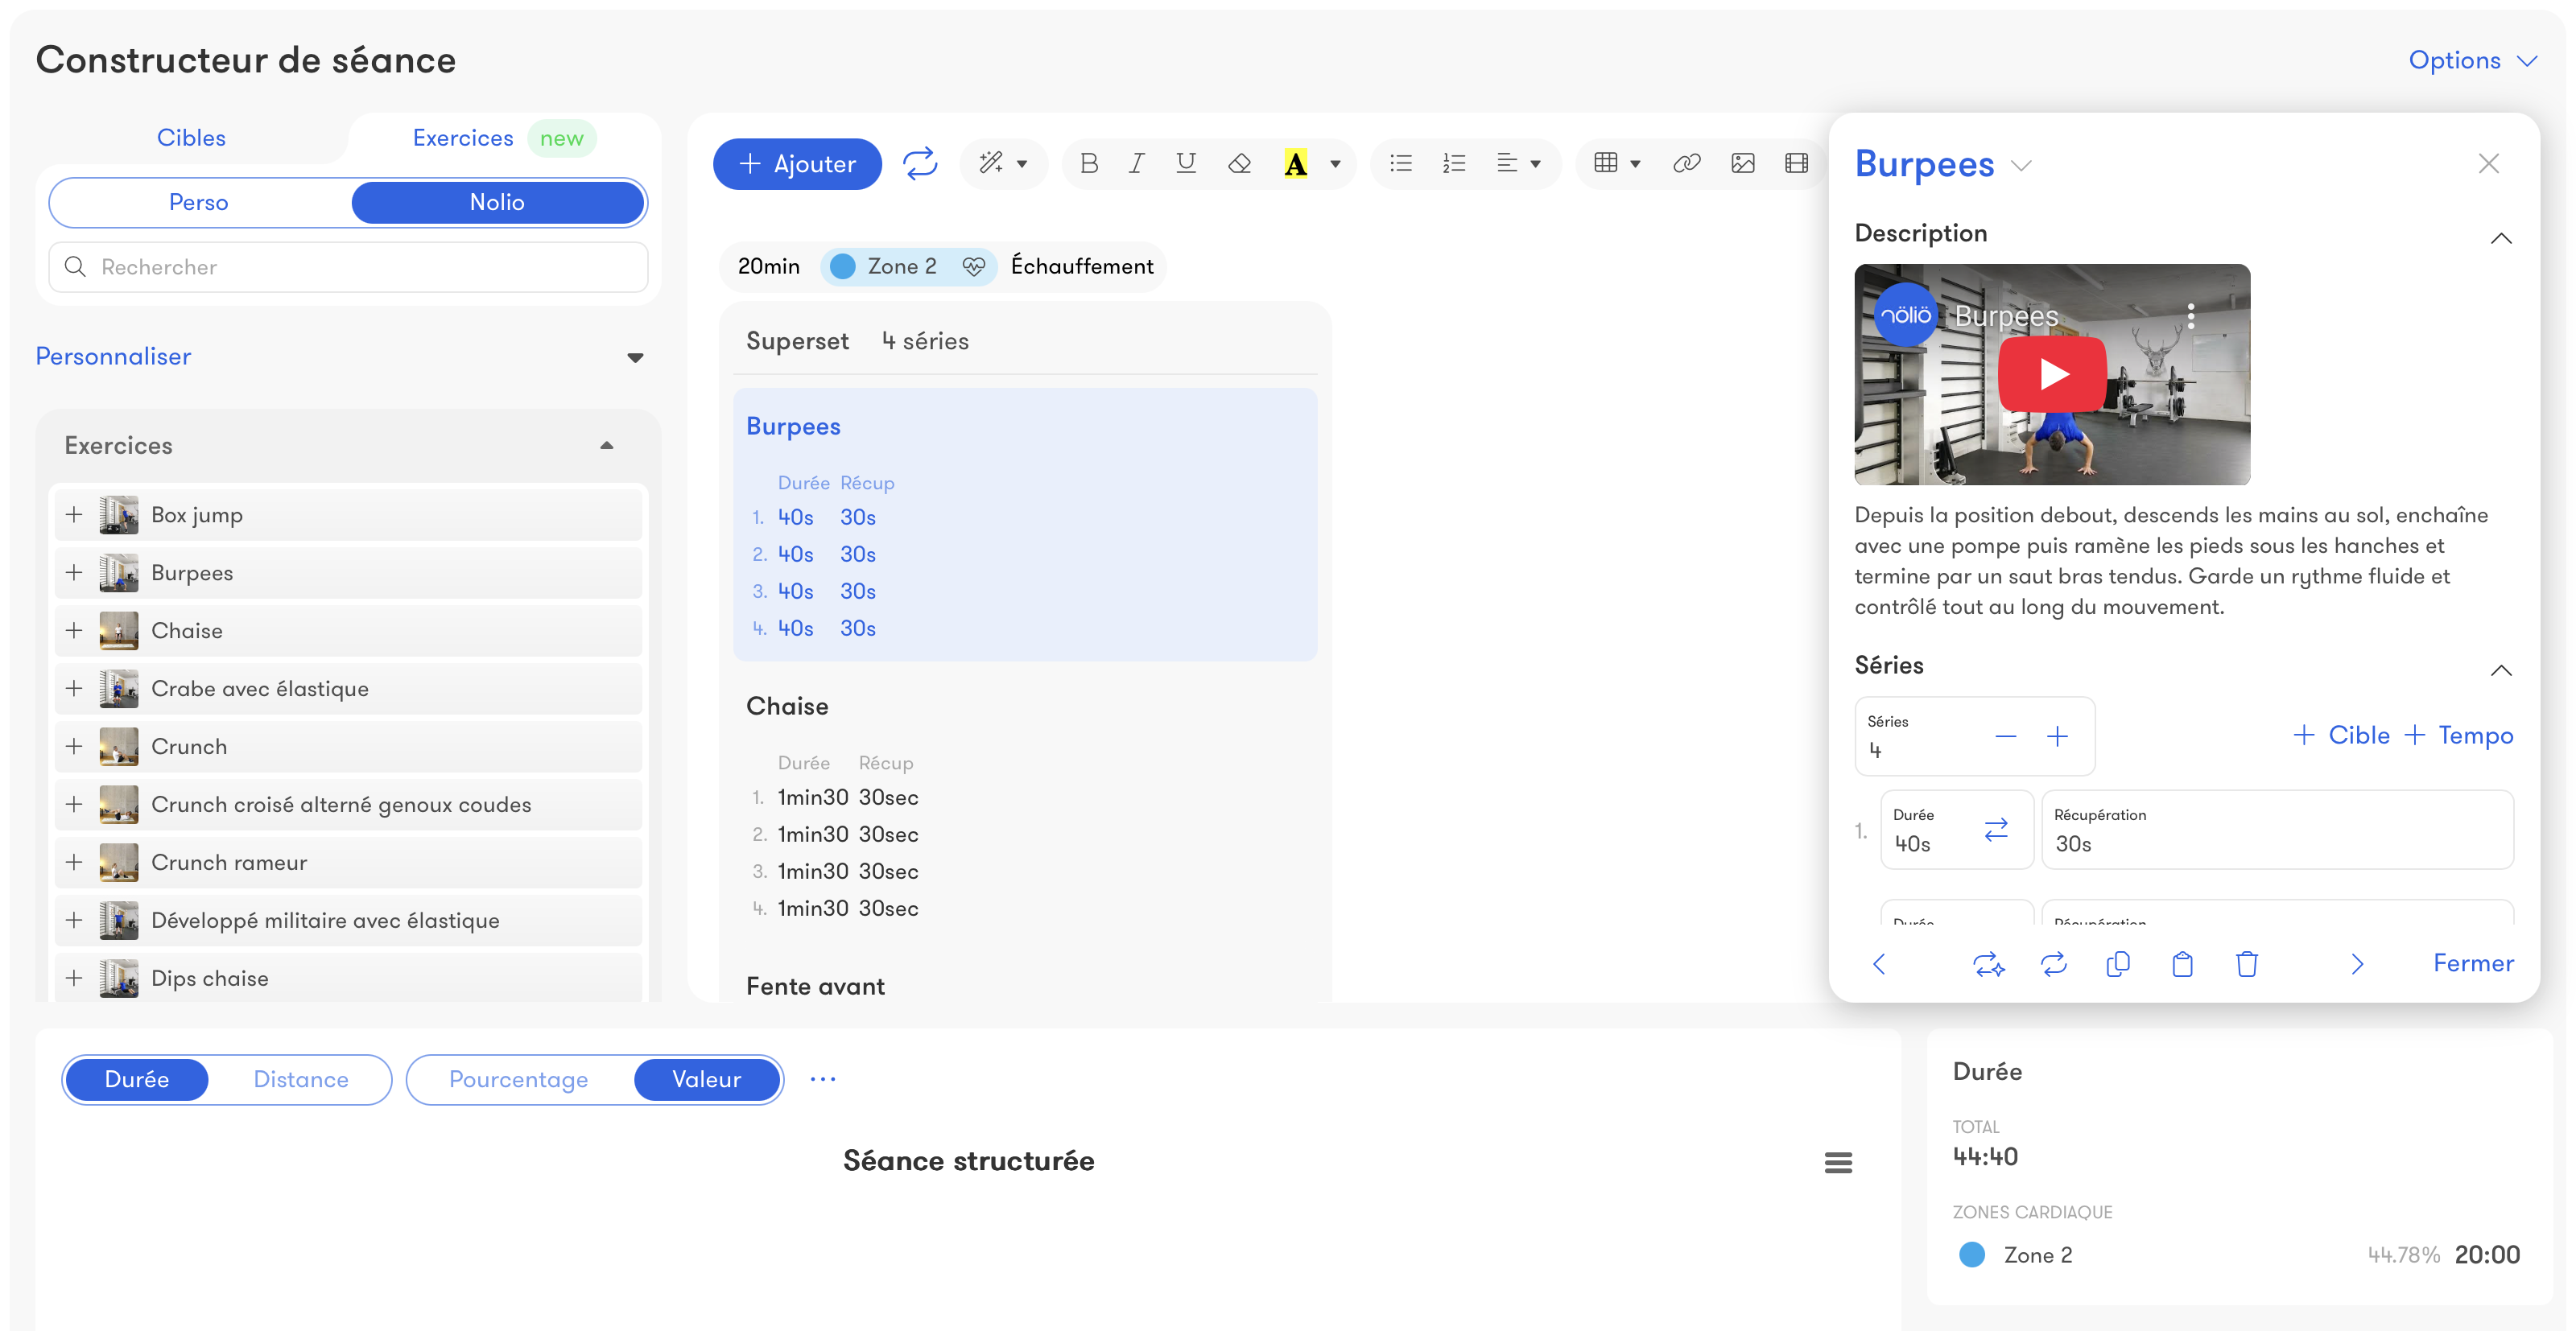
Task: Click the magic wand tool icon
Action: 991,163
